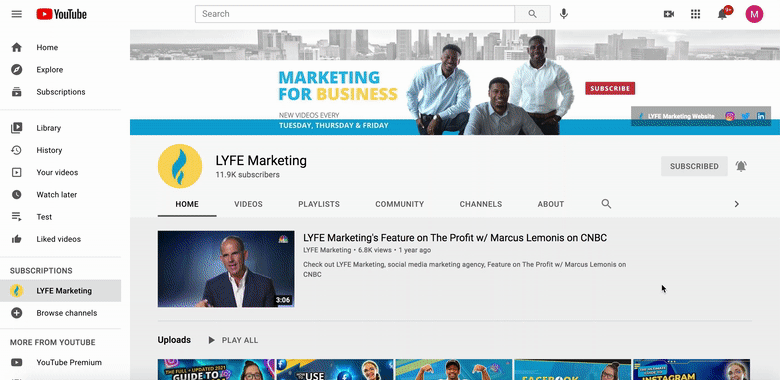Click PLAY ALL uploads
The width and height of the screenshot is (780, 380).
point(233,340)
